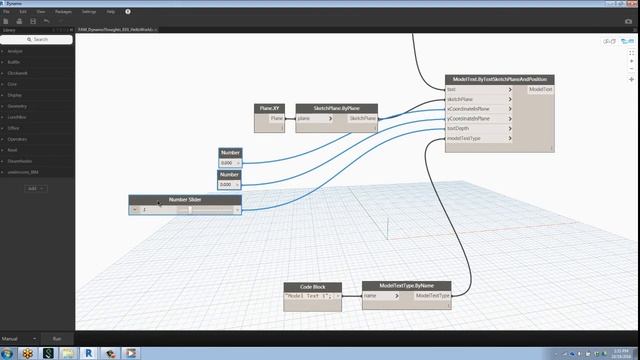
Task: Click the name input port of ModelTextType.ByName
Action: [x=381, y=296]
